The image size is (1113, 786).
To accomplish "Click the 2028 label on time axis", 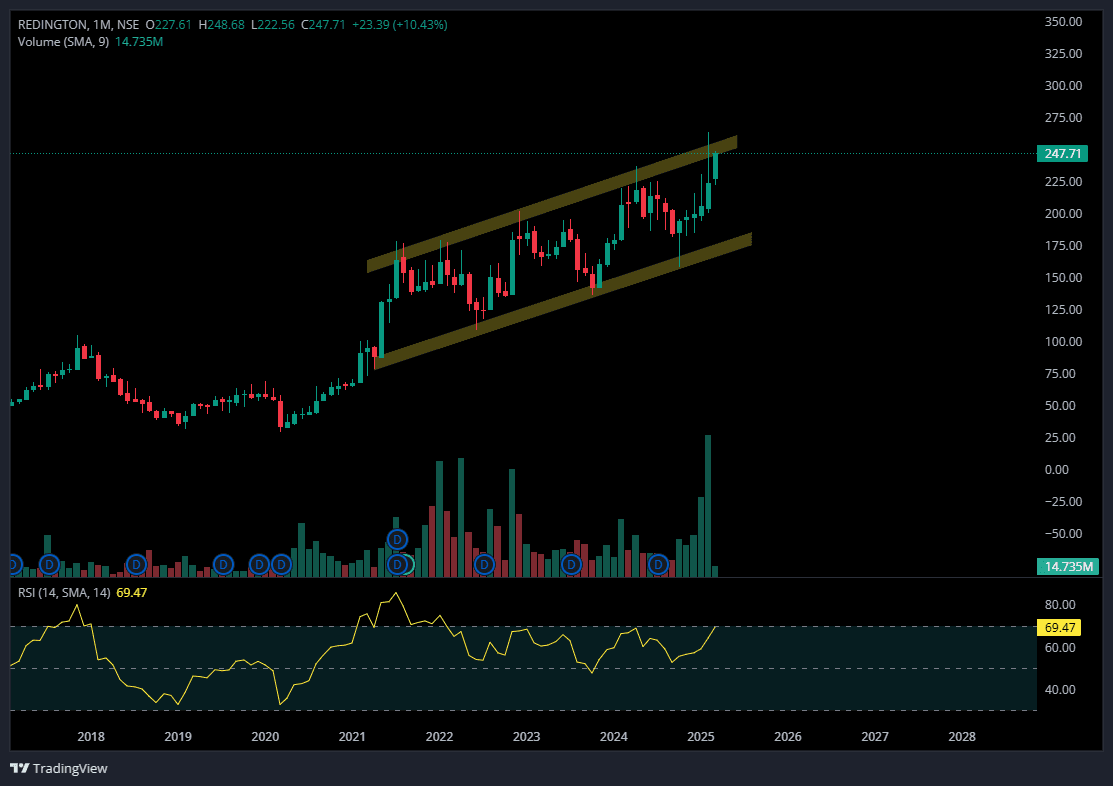I will [x=962, y=736].
